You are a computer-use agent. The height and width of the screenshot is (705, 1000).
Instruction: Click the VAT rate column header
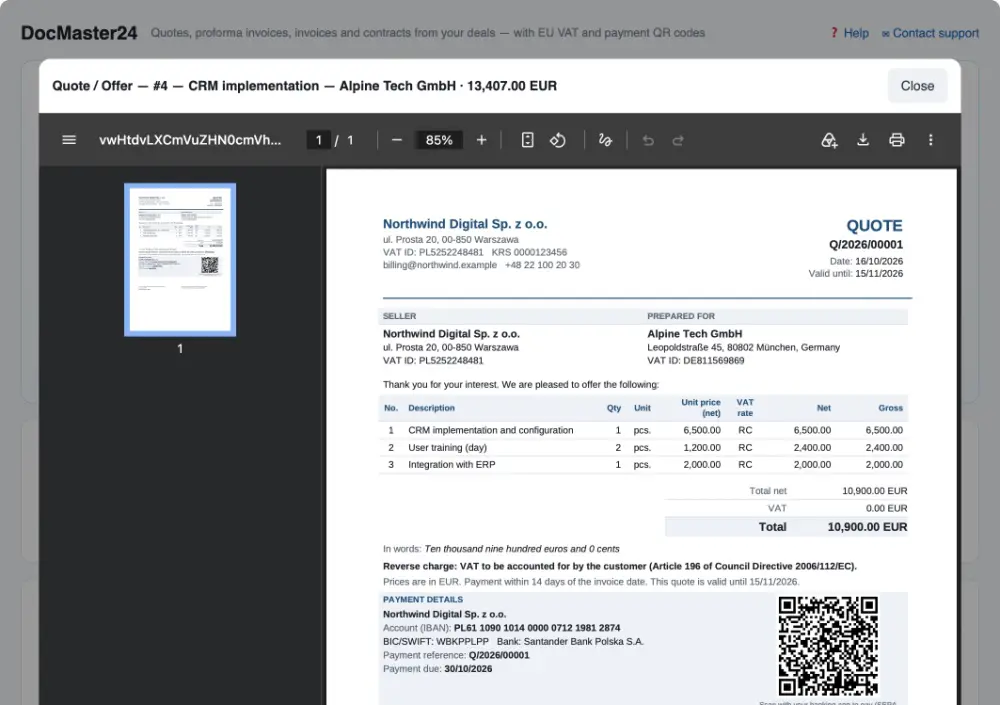[745, 408]
